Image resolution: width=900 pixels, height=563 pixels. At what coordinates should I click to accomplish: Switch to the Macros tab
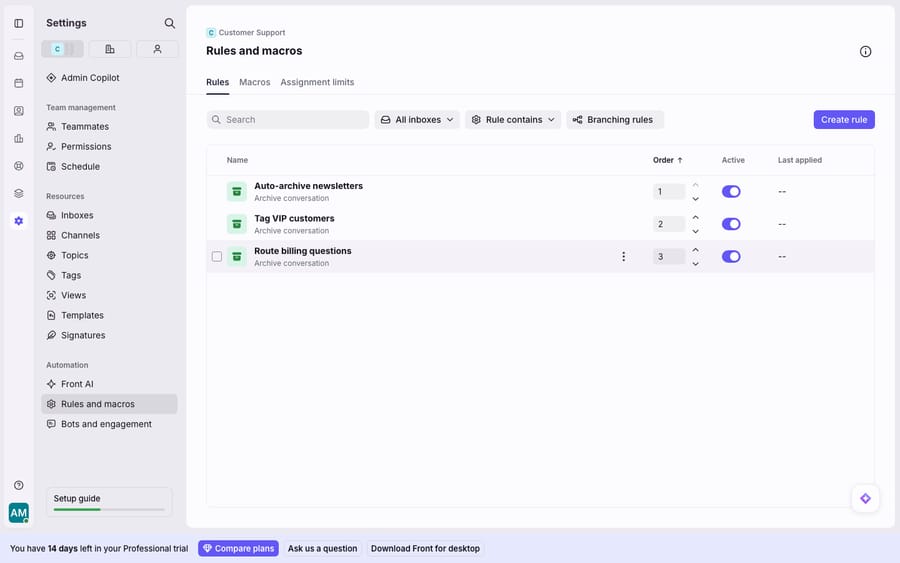(254, 82)
